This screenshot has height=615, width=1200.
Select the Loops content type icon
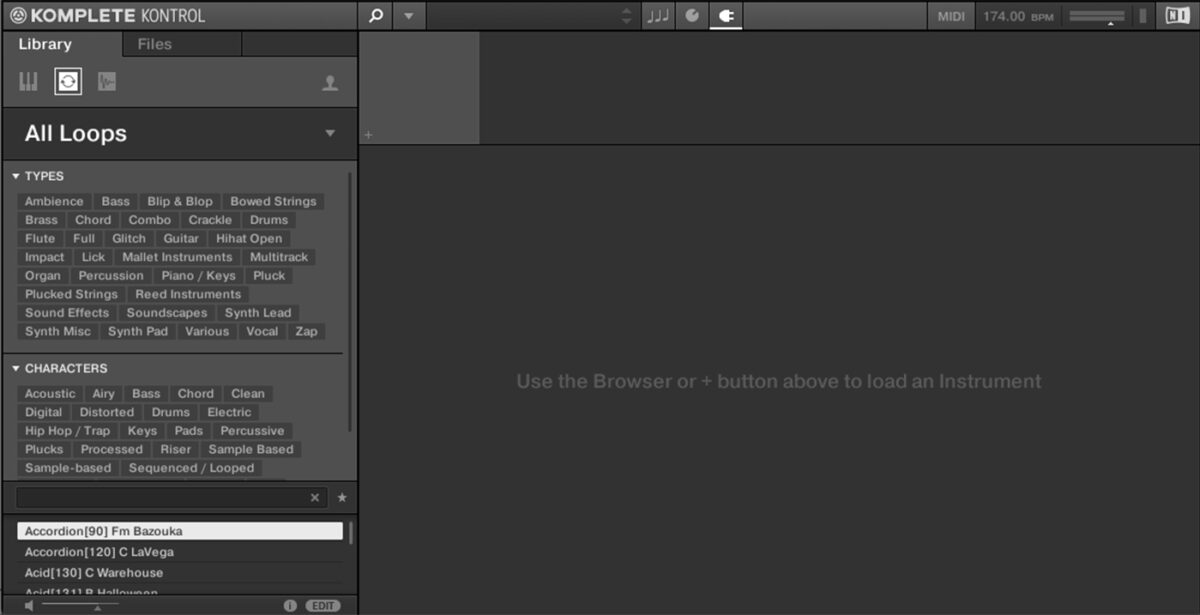68,82
